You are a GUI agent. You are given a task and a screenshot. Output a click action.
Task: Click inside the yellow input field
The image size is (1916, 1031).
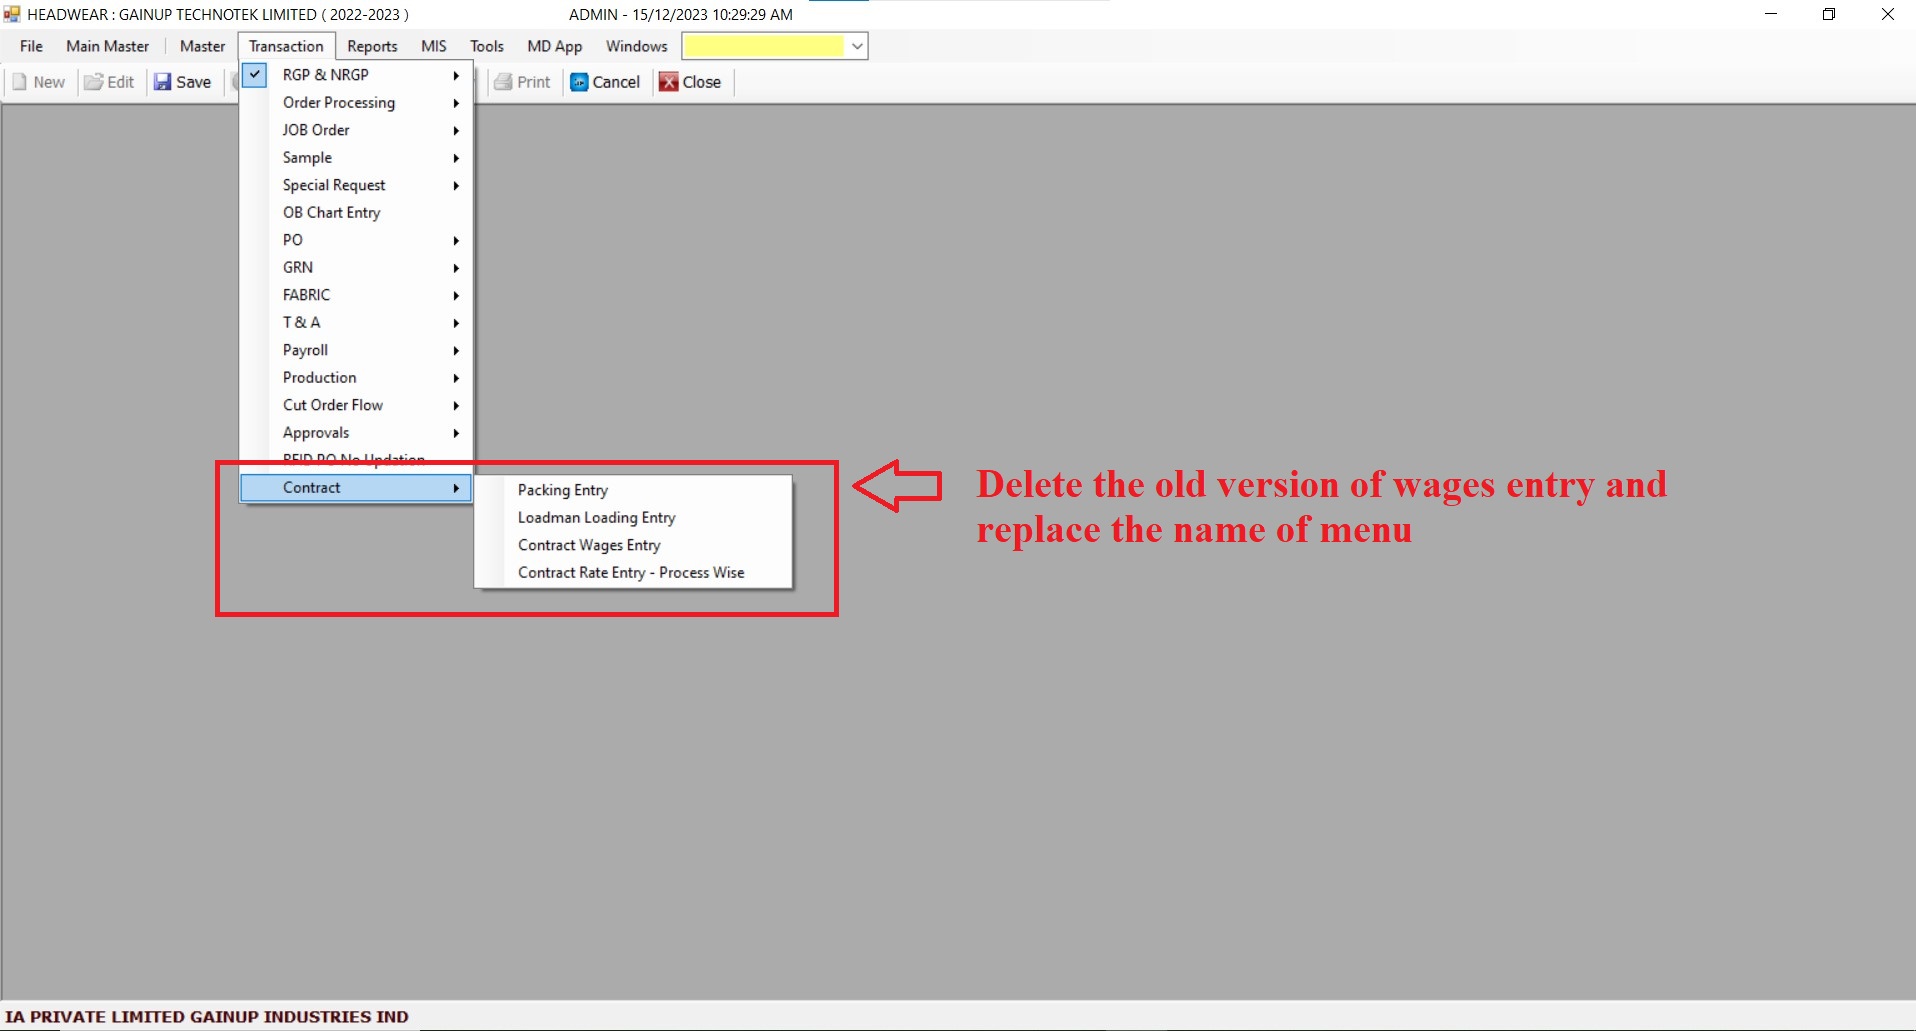764,46
